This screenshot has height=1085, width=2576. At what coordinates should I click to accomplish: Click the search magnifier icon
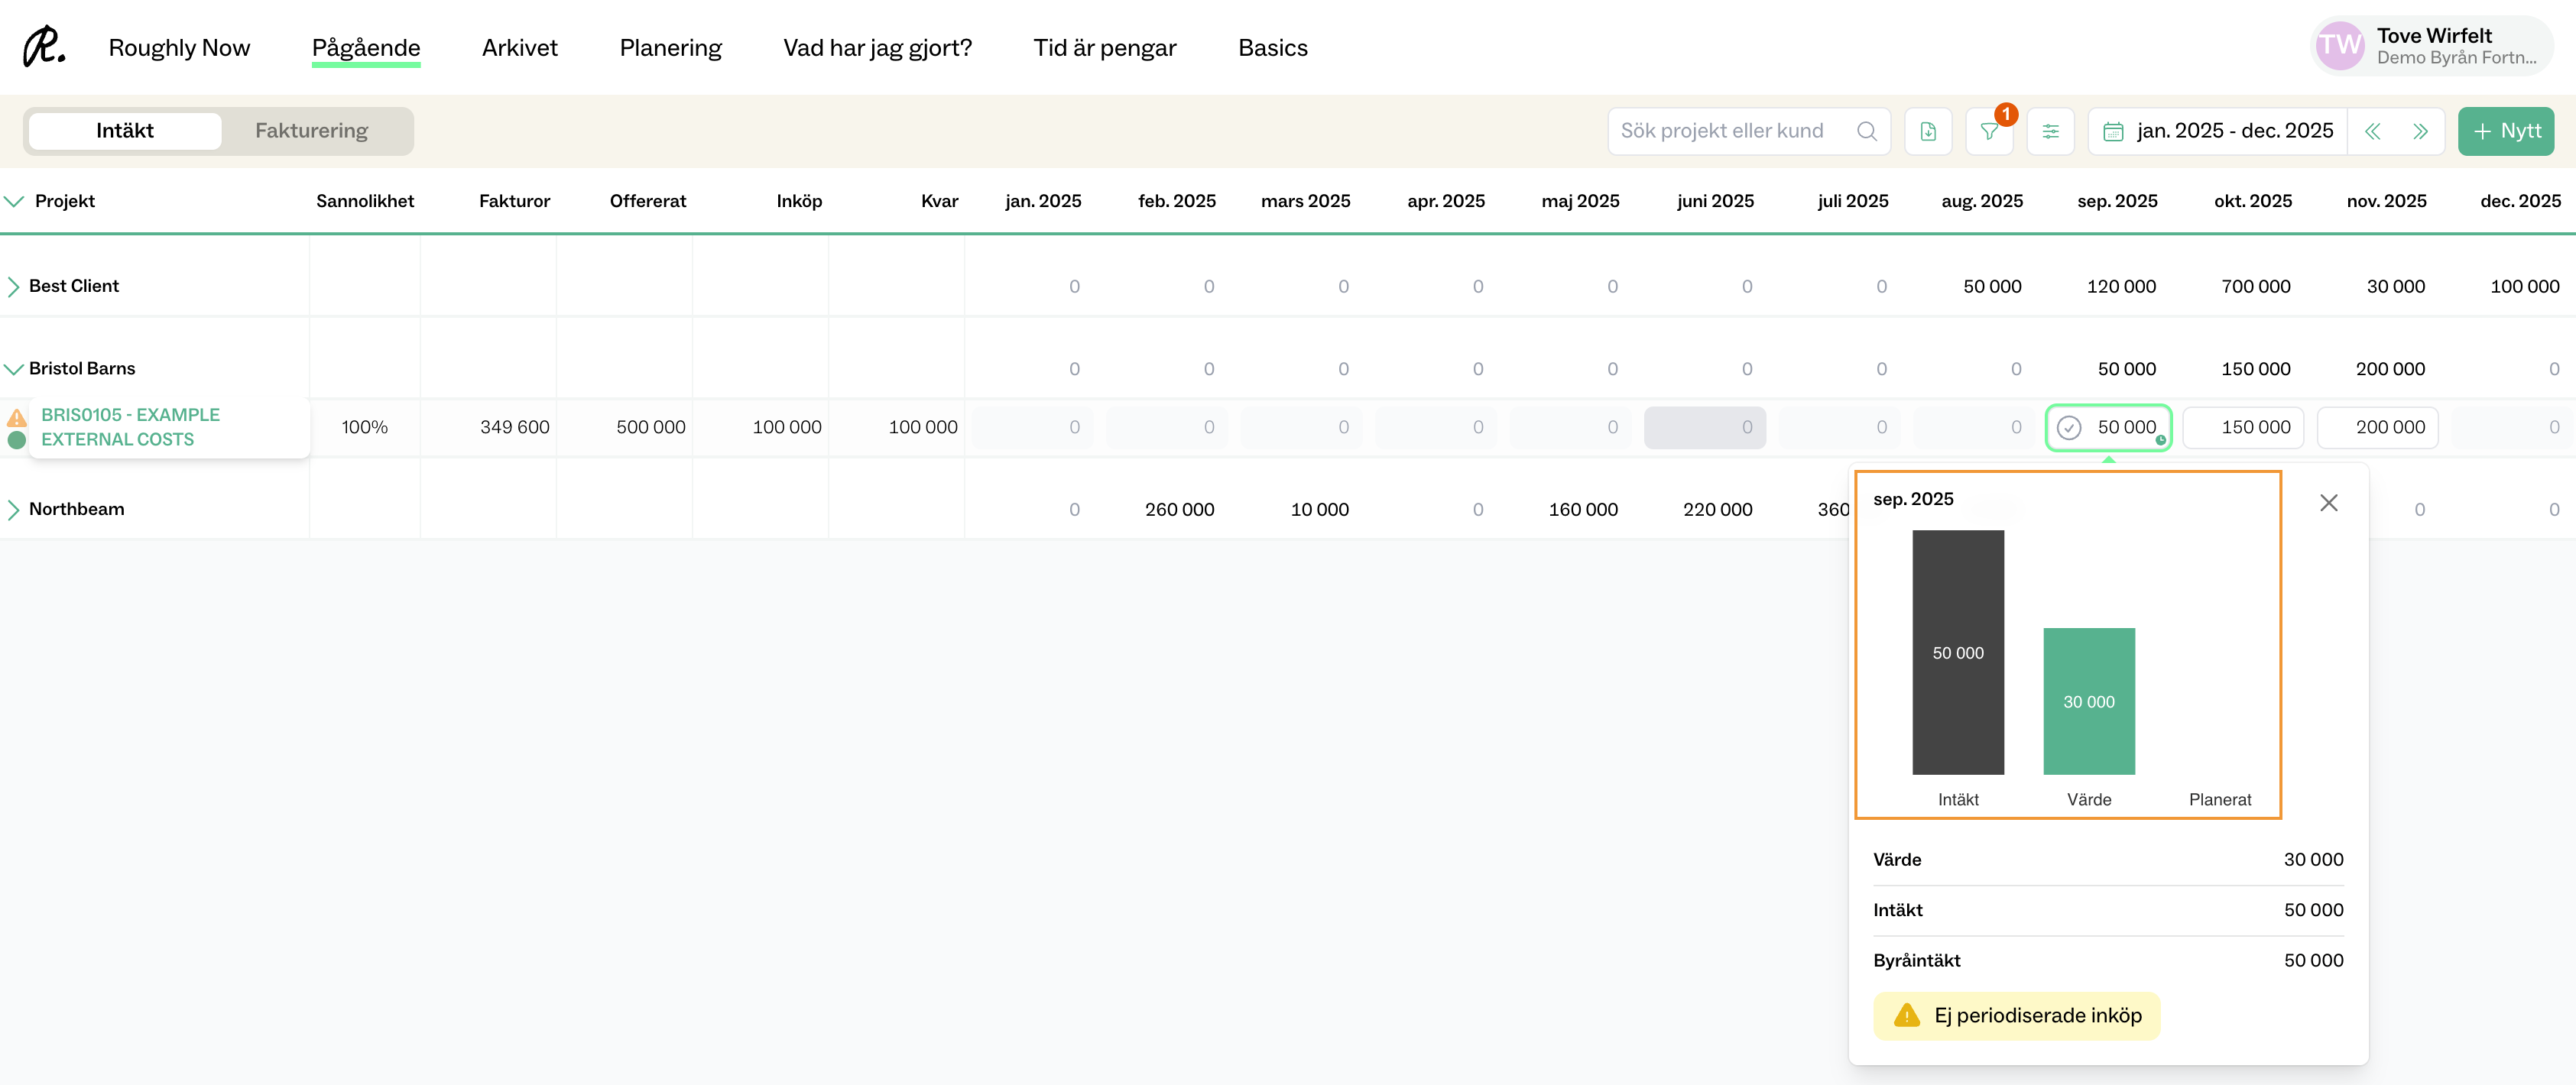tap(1866, 131)
